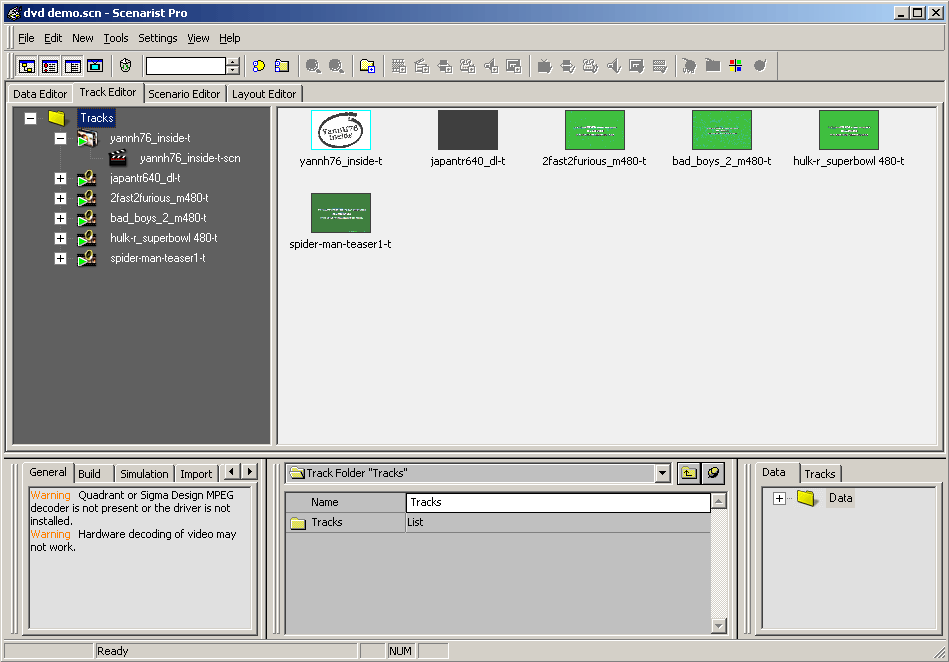The image size is (949, 662).
Task: Click the empty toolbar number field
Action: click(186, 66)
